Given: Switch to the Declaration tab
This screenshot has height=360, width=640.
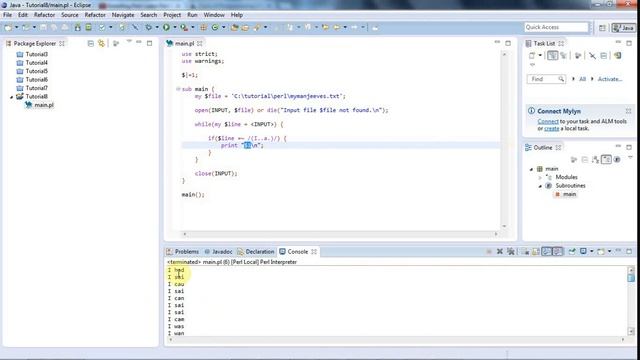Looking at the screenshot, I should point(256,251).
